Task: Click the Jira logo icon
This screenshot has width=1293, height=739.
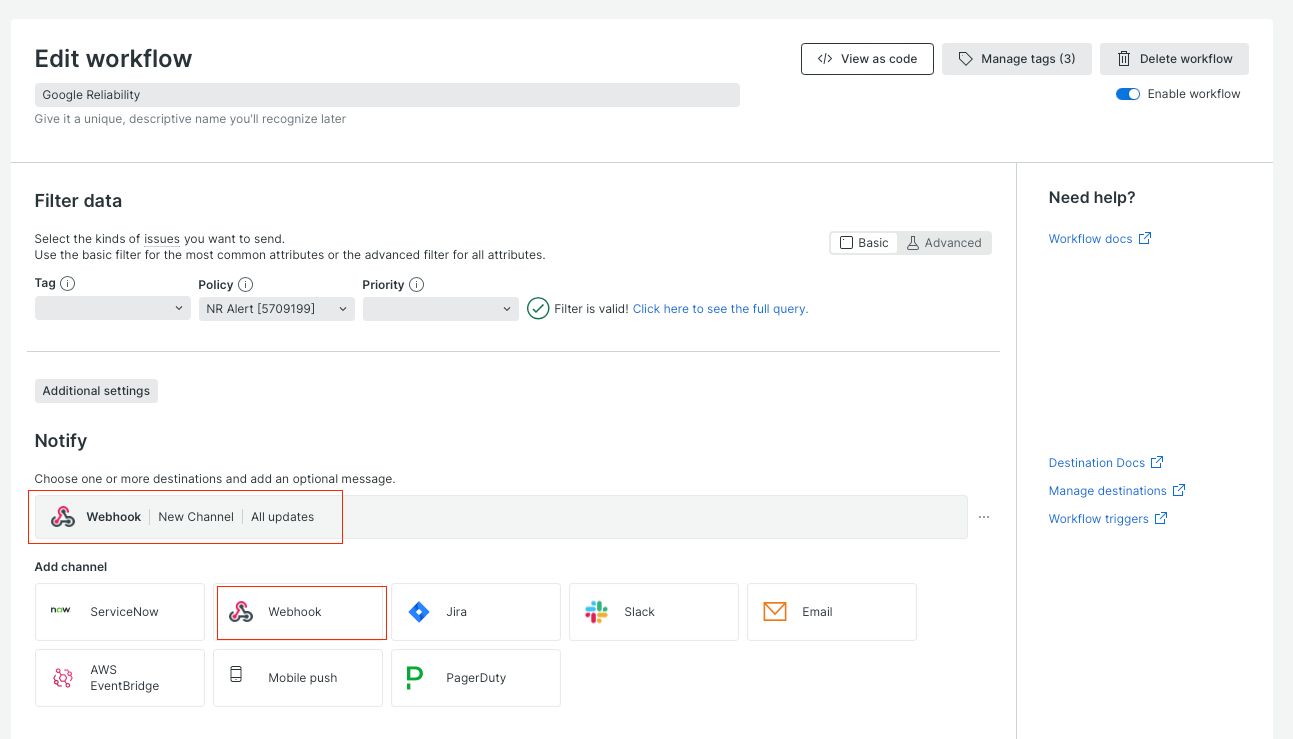Action: click(x=419, y=612)
